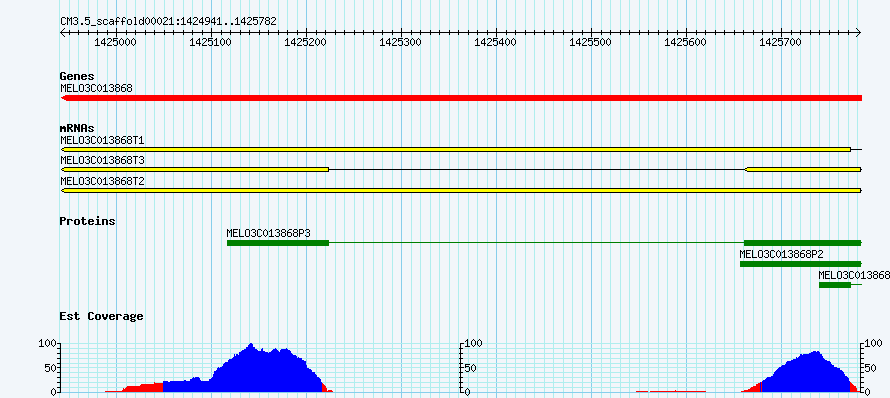Click the Proteins track title

87,221
